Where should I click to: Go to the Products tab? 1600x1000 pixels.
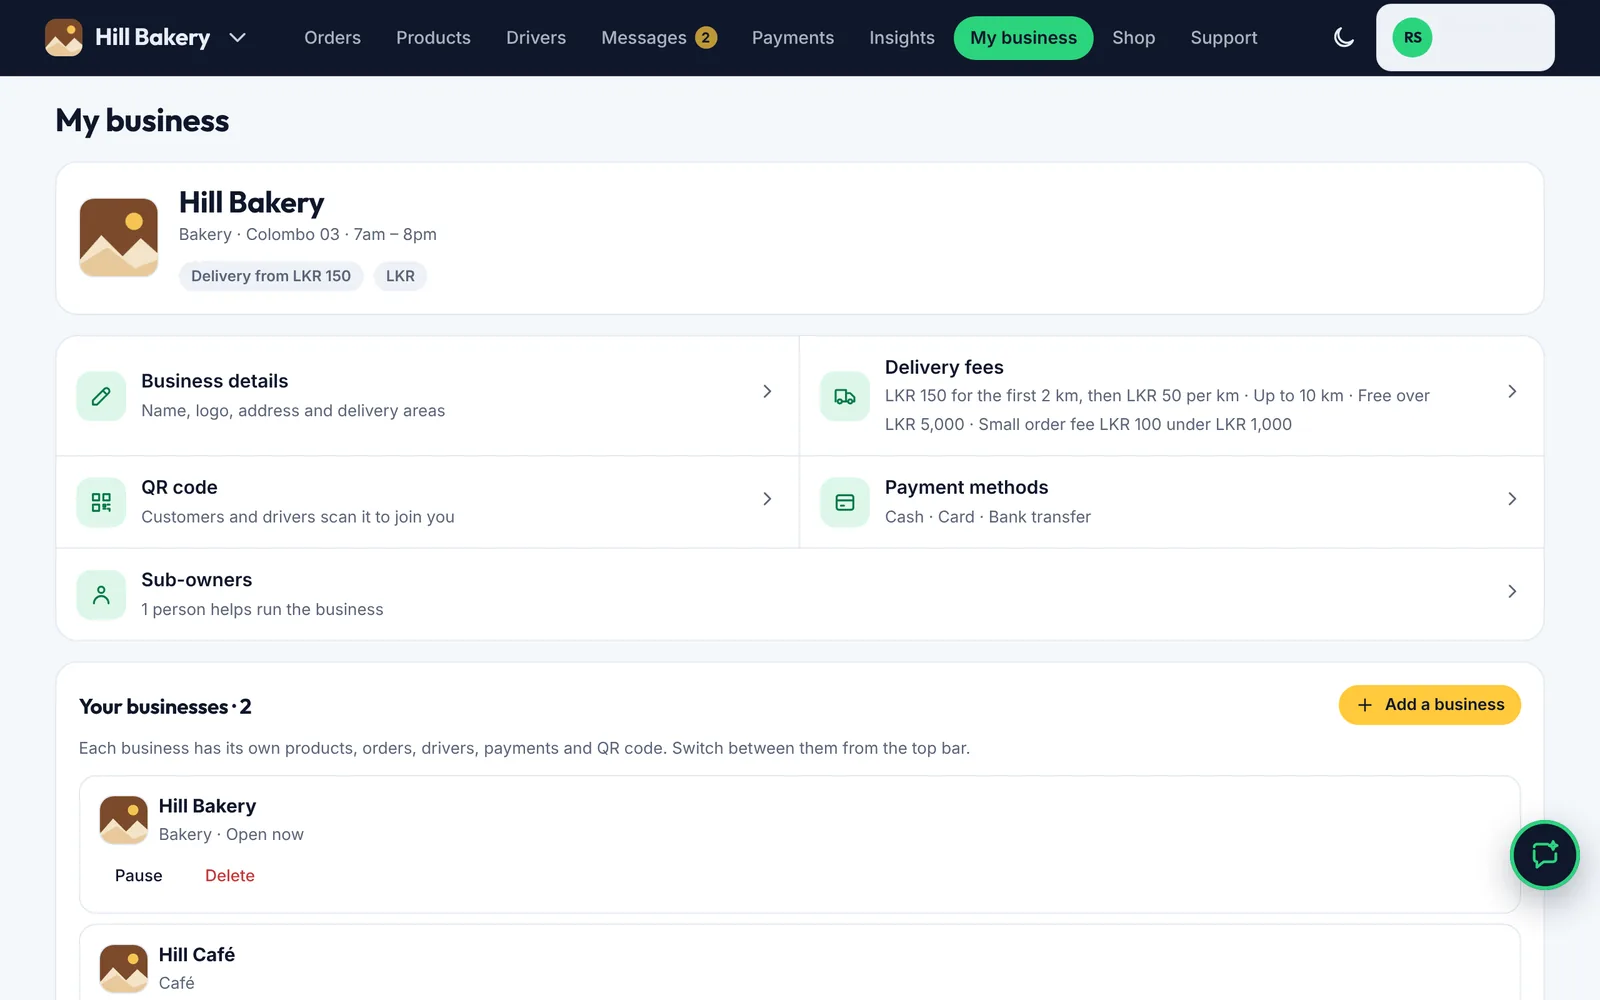[433, 38]
